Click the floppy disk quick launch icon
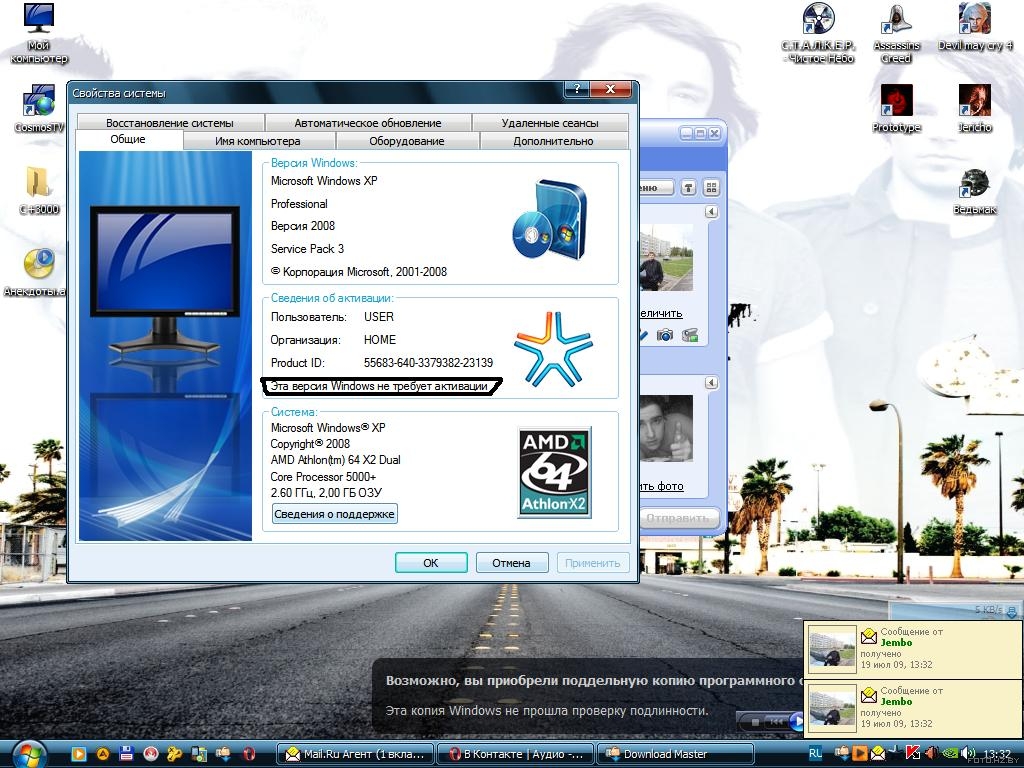This screenshot has width=1024, height=768. tap(126, 754)
